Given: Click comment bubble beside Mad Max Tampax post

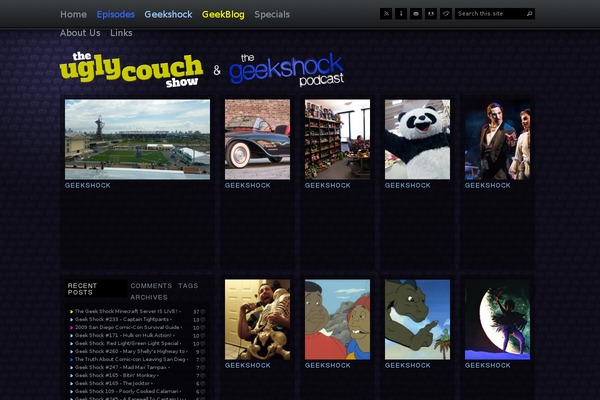Looking at the screenshot, I should click(x=203, y=367).
